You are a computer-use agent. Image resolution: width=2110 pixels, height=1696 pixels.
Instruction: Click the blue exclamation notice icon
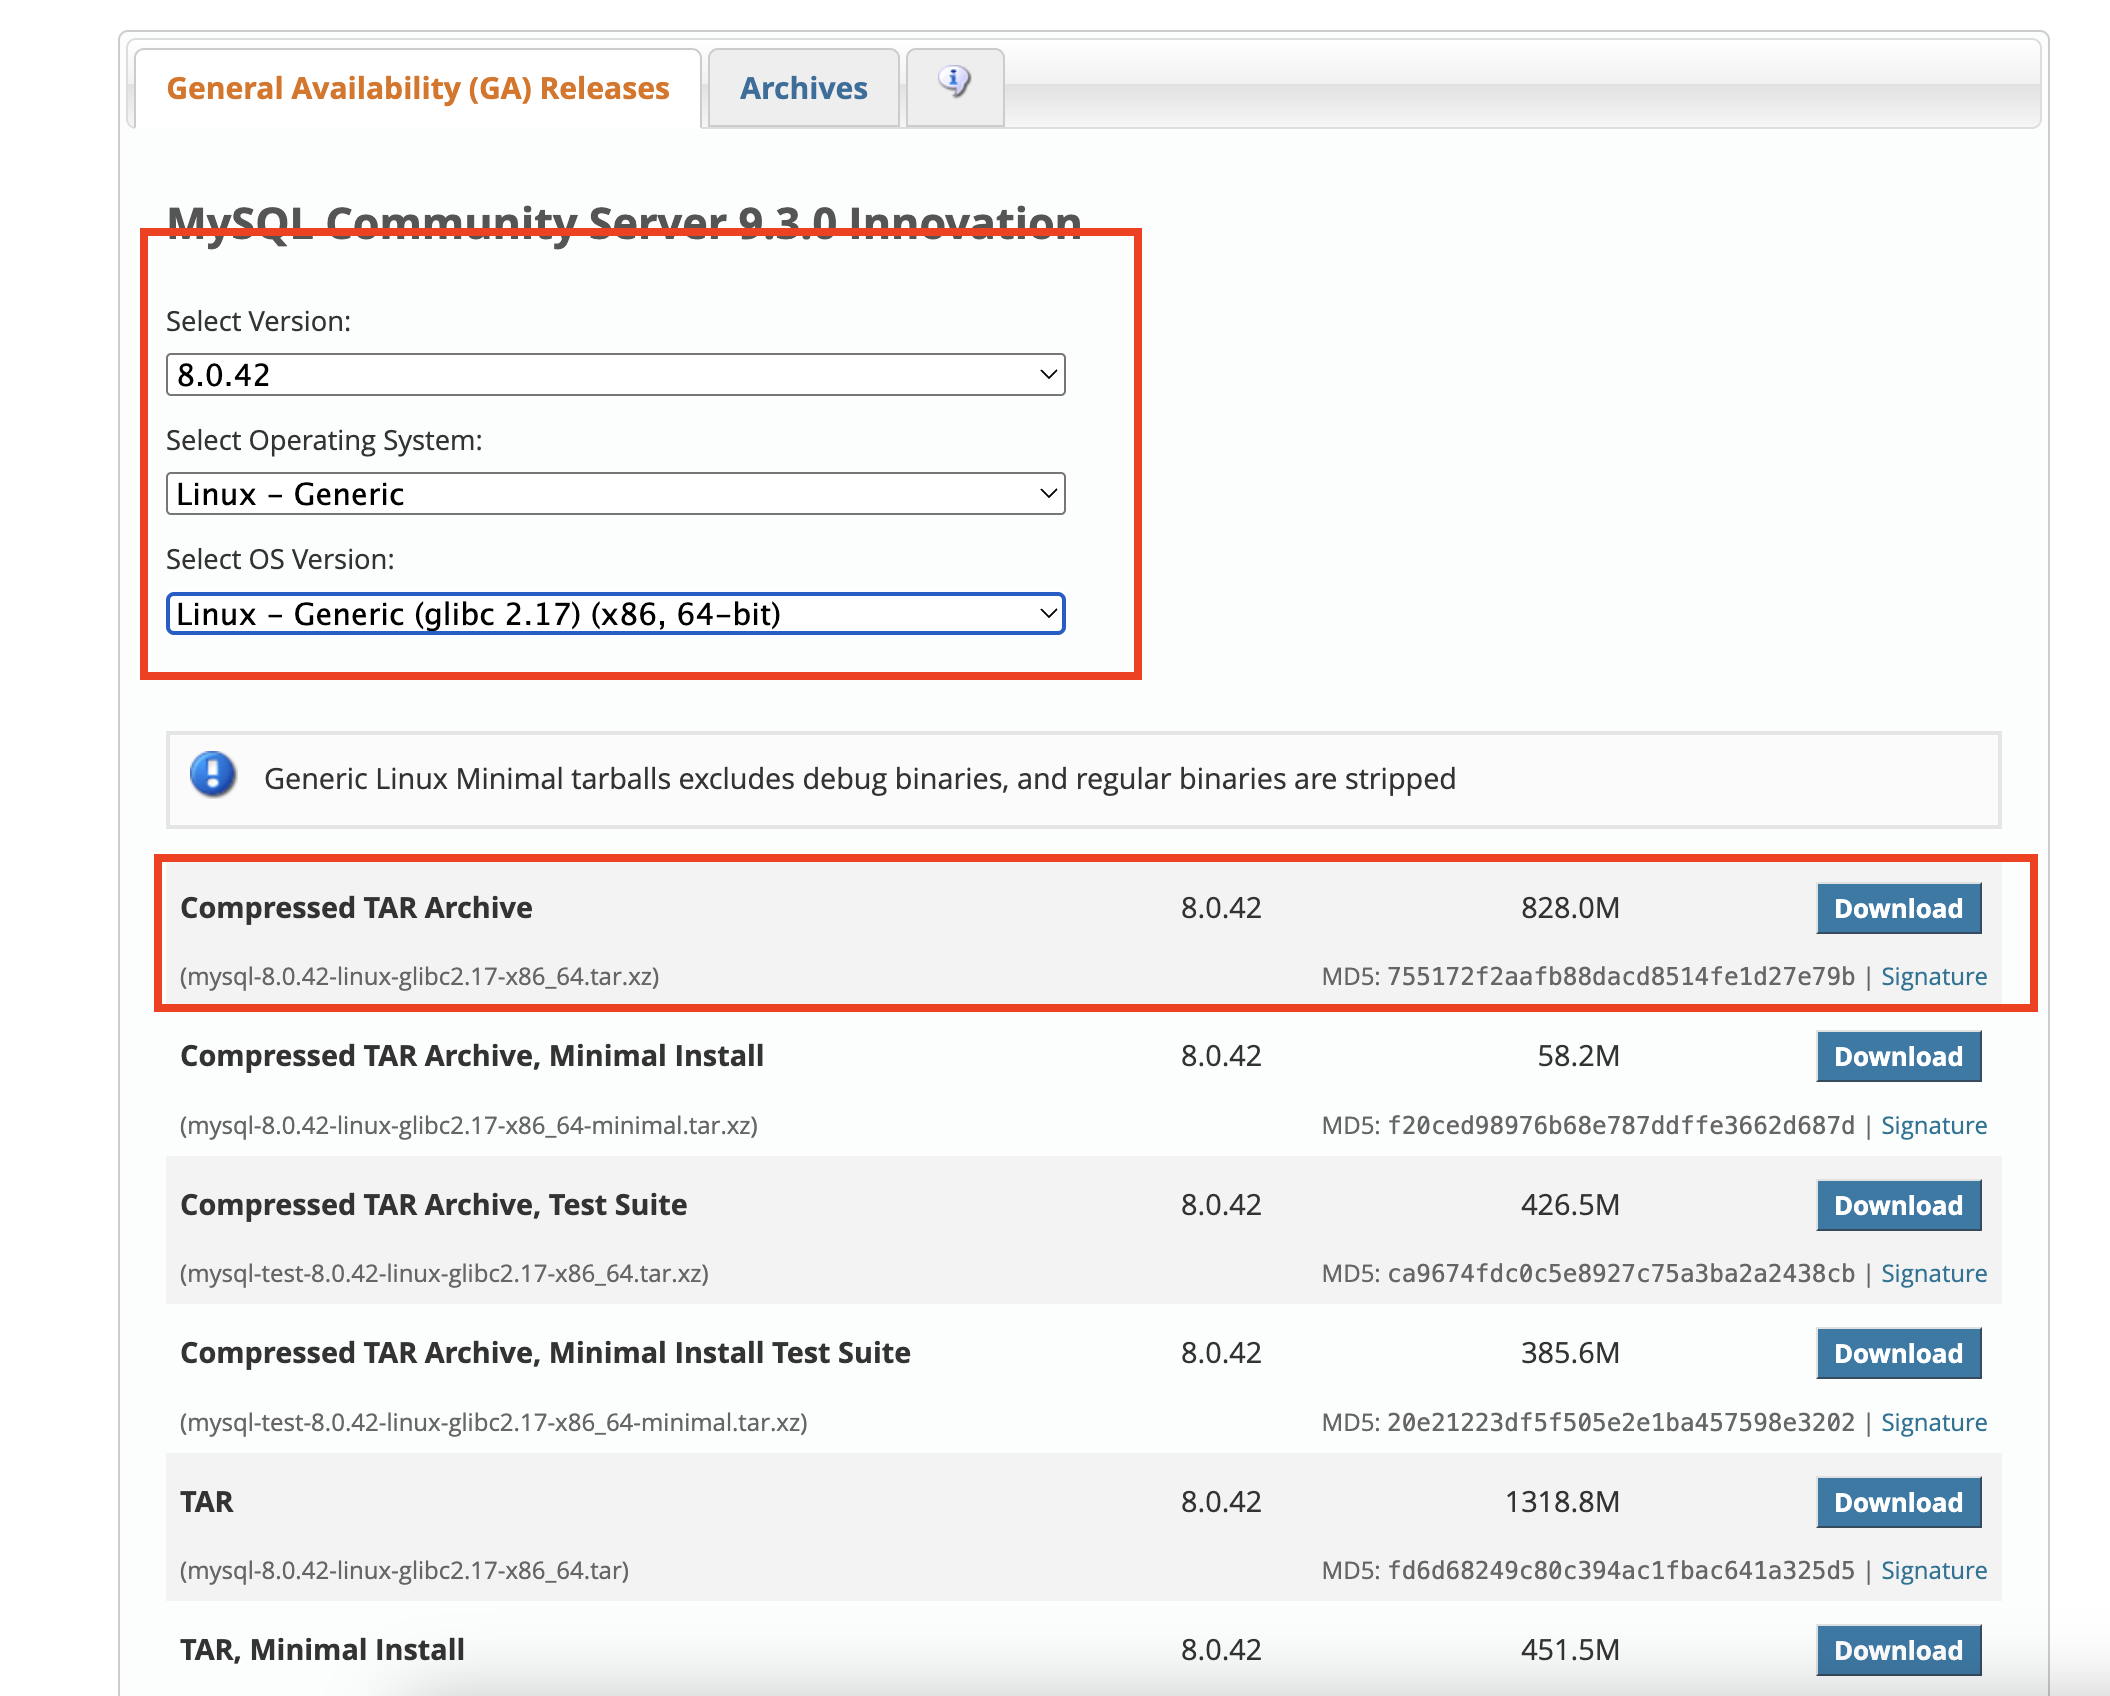(213, 775)
